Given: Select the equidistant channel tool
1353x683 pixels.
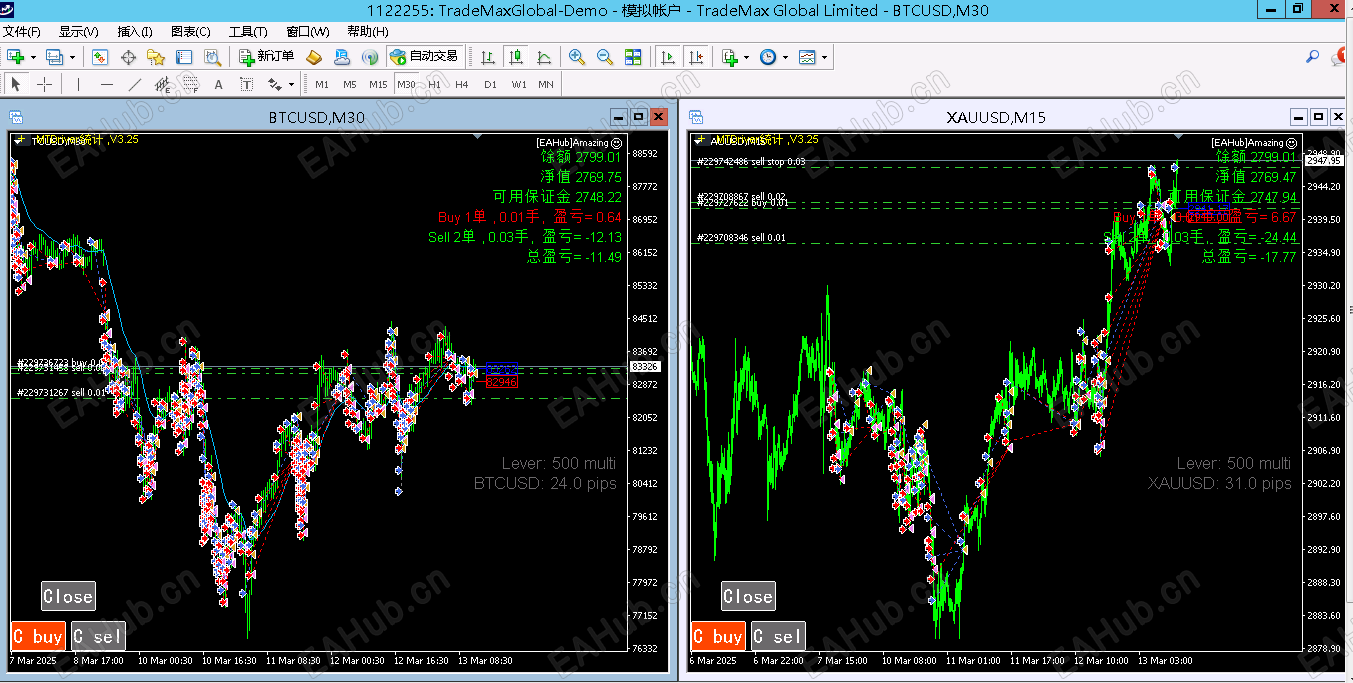Looking at the screenshot, I should (162, 84).
